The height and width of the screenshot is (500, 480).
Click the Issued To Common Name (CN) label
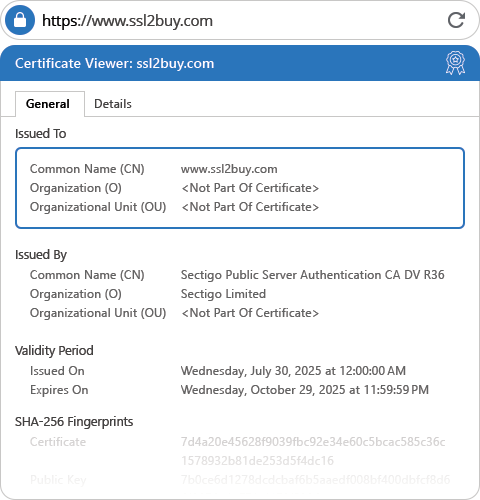pos(87,169)
